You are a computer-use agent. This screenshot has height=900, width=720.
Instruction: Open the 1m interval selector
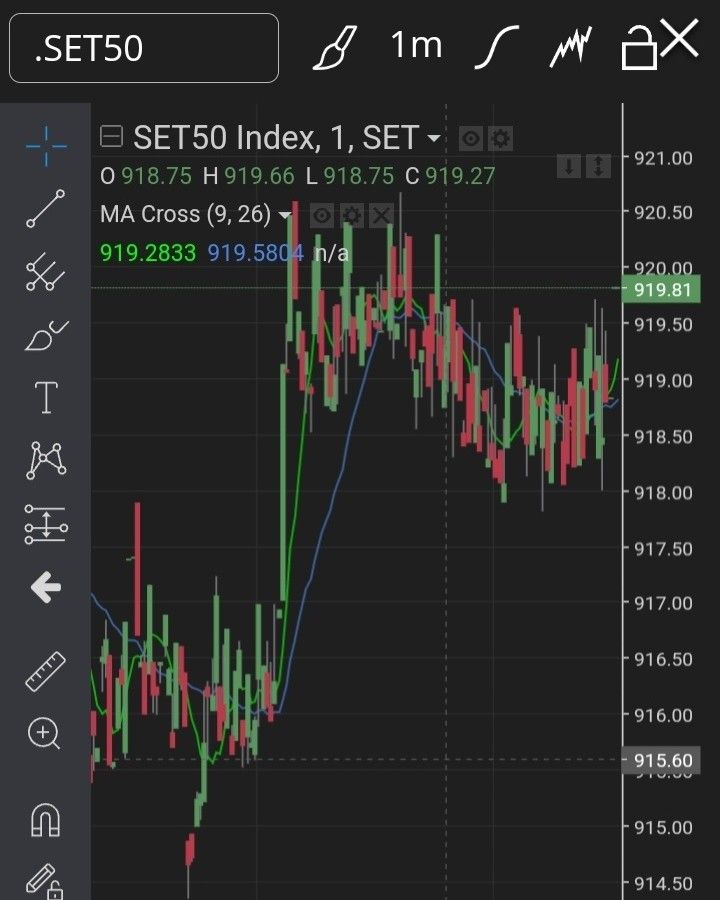[416, 46]
